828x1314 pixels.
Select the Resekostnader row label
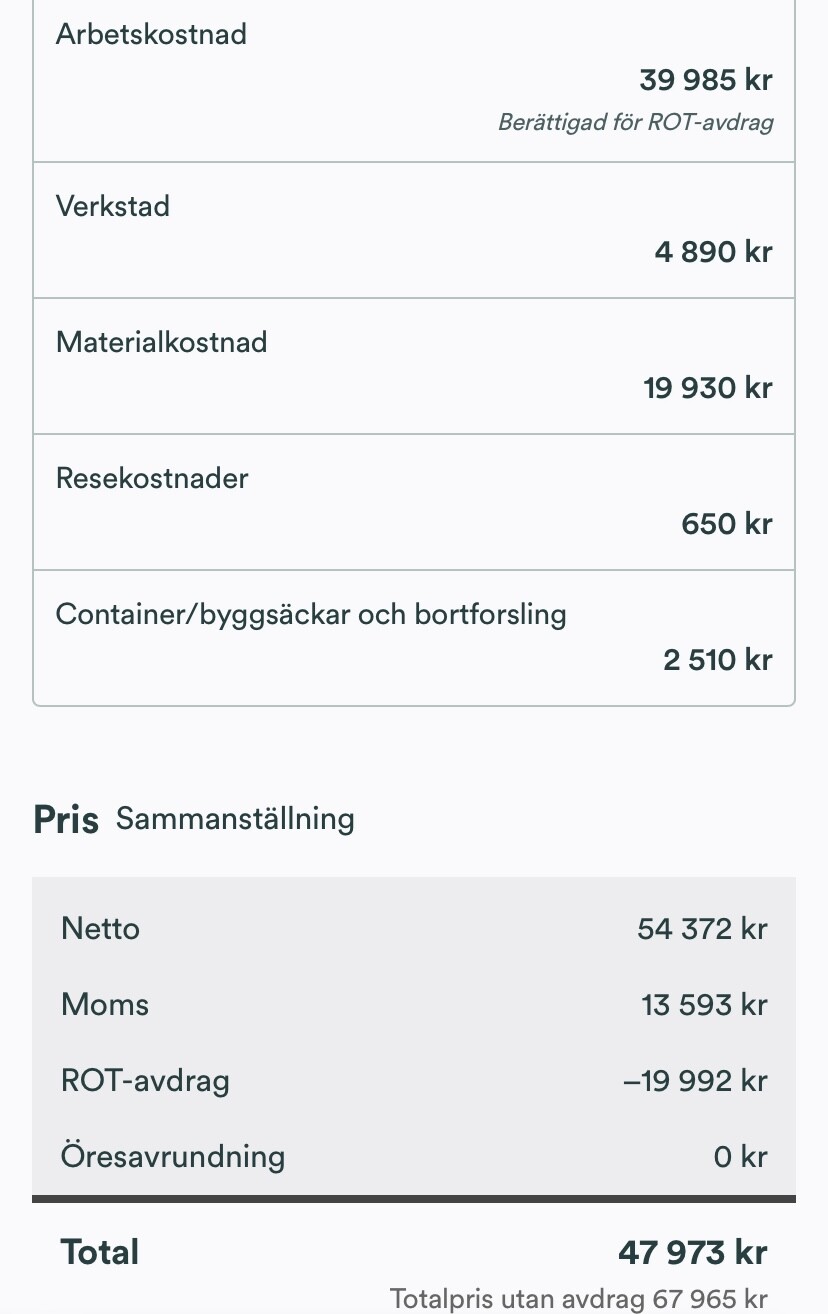pyautogui.click(x=152, y=479)
